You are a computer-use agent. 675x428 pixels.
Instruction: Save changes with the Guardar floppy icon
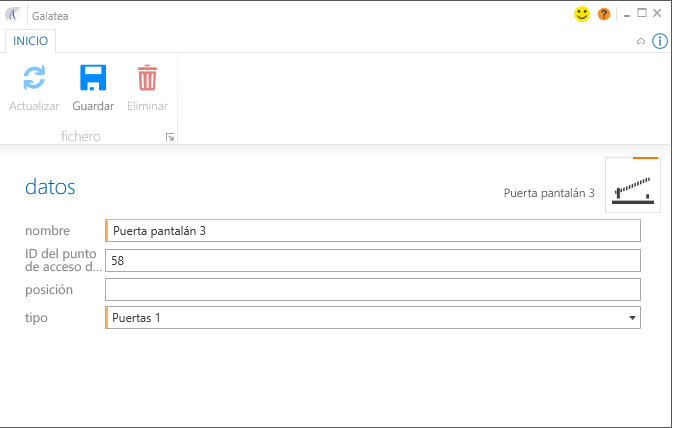(x=93, y=79)
